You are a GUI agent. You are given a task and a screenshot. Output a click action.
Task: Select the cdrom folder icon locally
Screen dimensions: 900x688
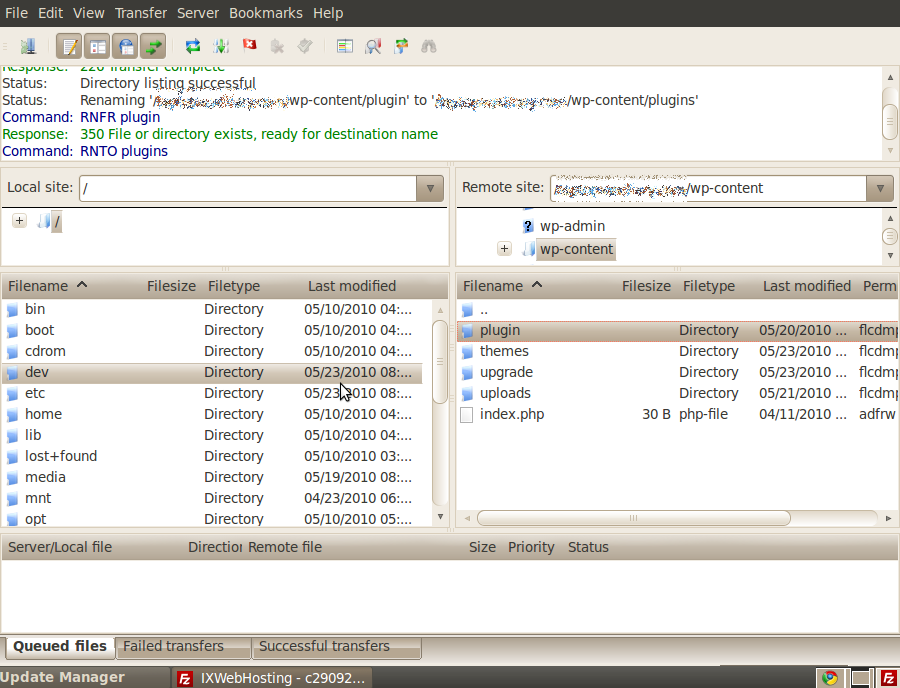click(13, 352)
